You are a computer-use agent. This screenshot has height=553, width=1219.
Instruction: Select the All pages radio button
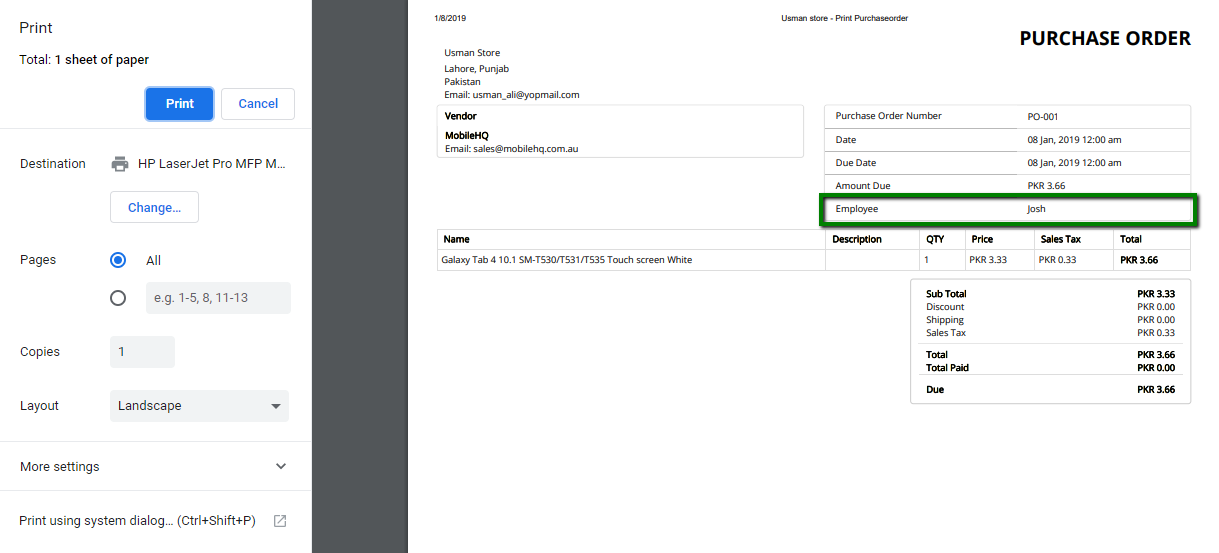[x=118, y=260]
